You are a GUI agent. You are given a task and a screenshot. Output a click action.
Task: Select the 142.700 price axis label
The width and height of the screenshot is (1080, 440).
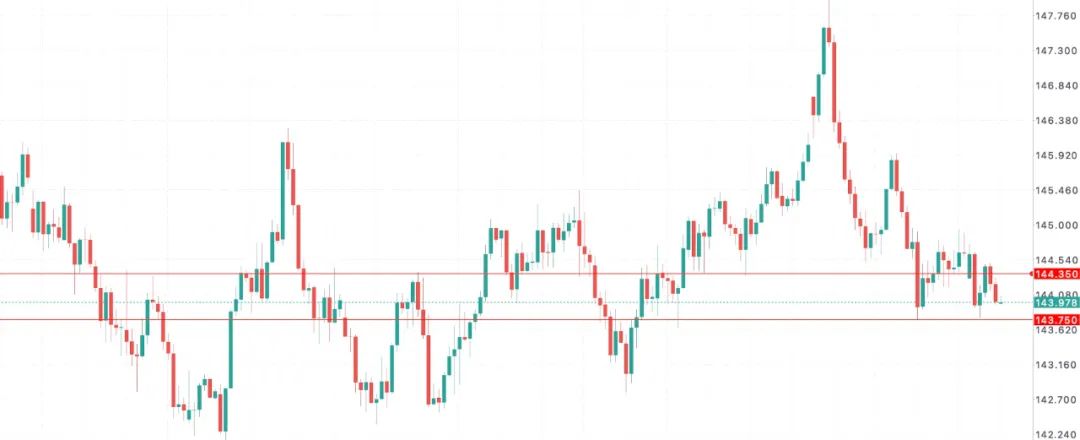1056,400
